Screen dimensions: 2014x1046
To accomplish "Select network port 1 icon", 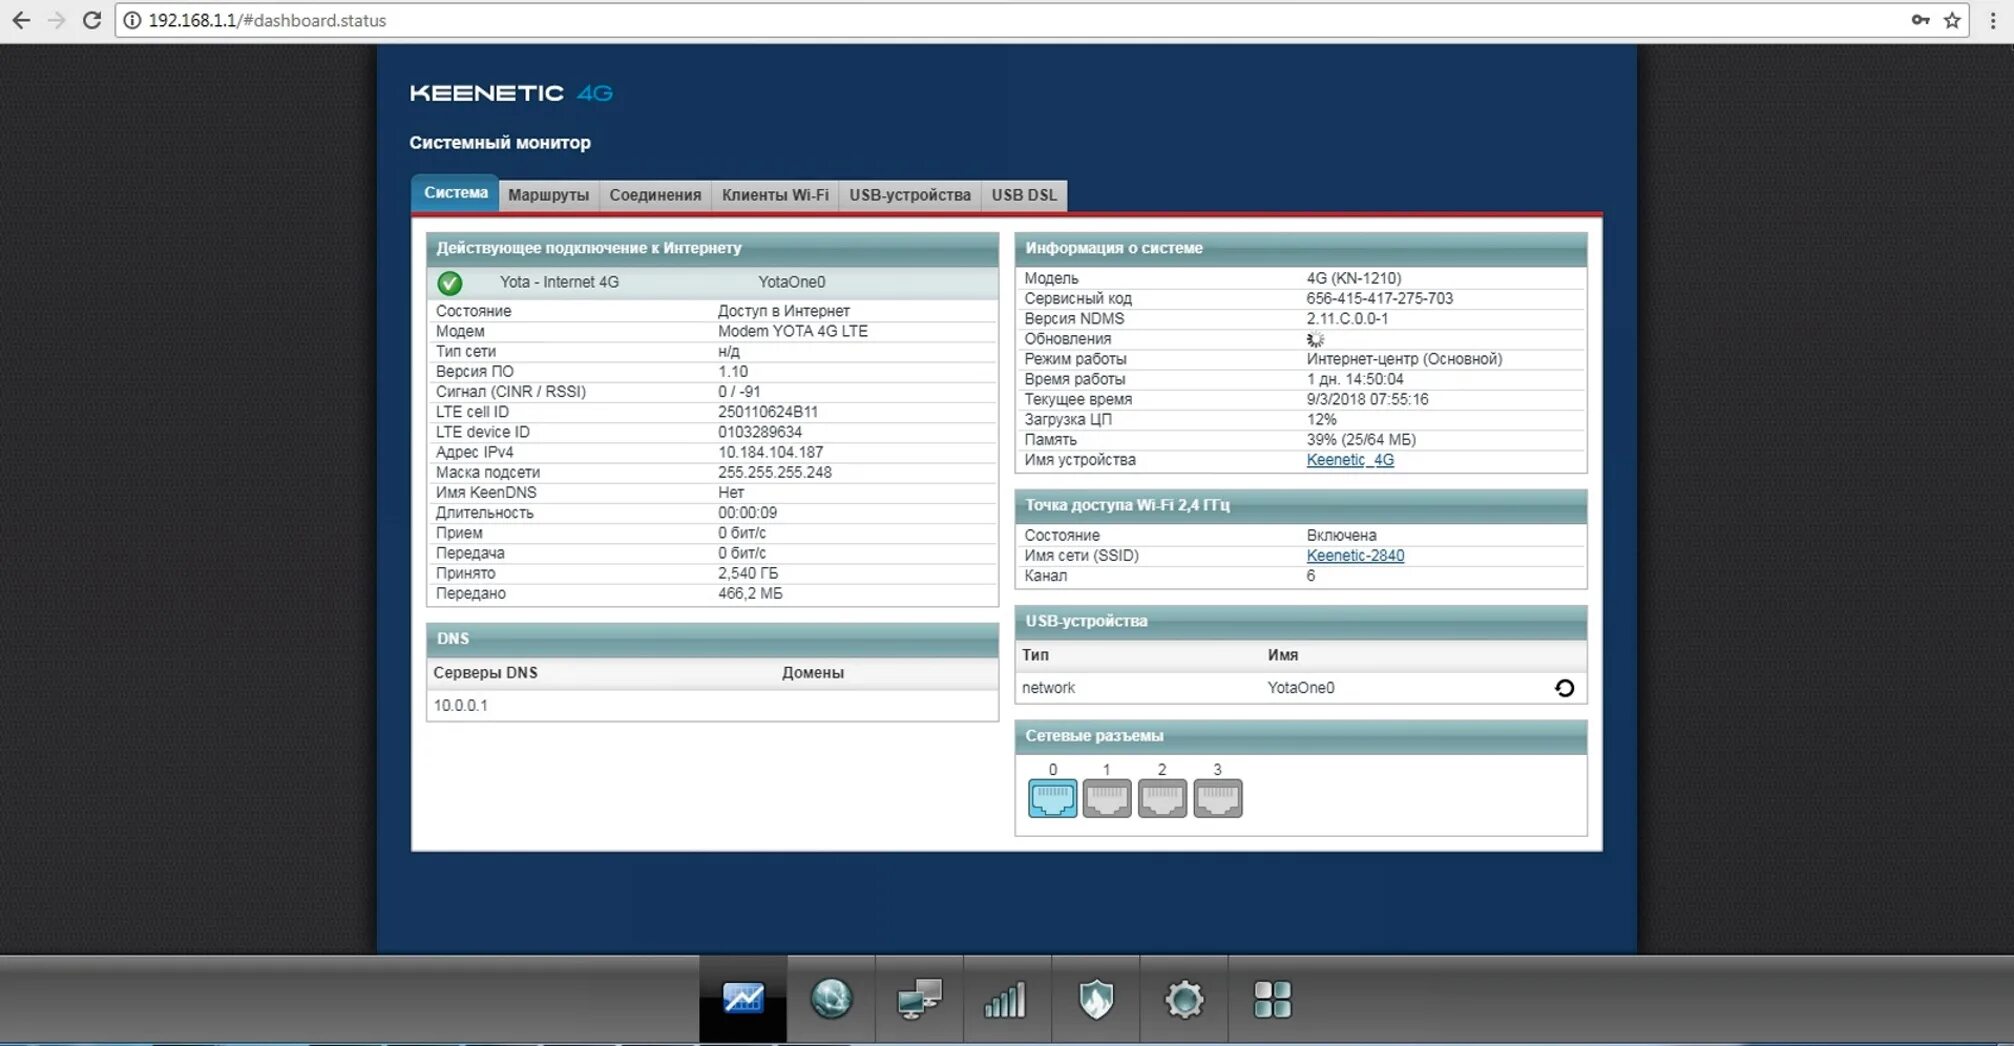I will click(1107, 798).
